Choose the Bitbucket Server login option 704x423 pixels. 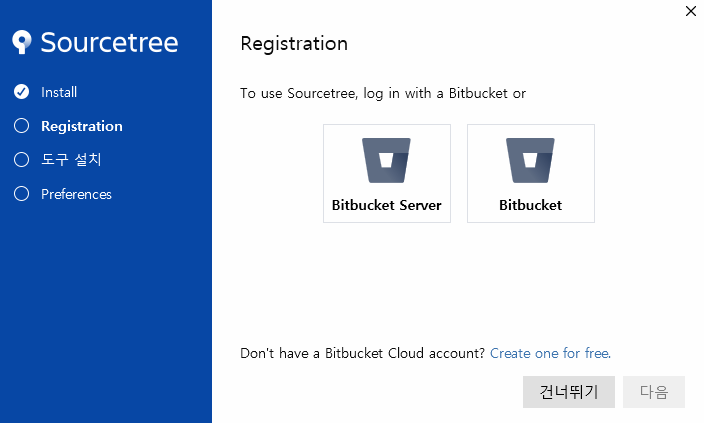(387, 173)
